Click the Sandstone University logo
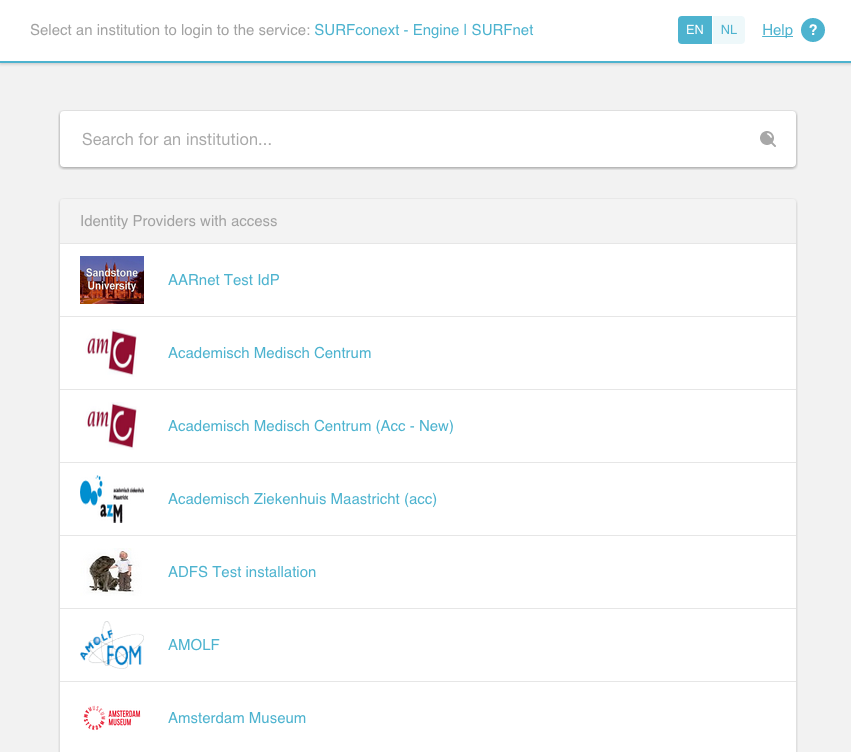This screenshot has height=752, width=851. pos(112,280)
